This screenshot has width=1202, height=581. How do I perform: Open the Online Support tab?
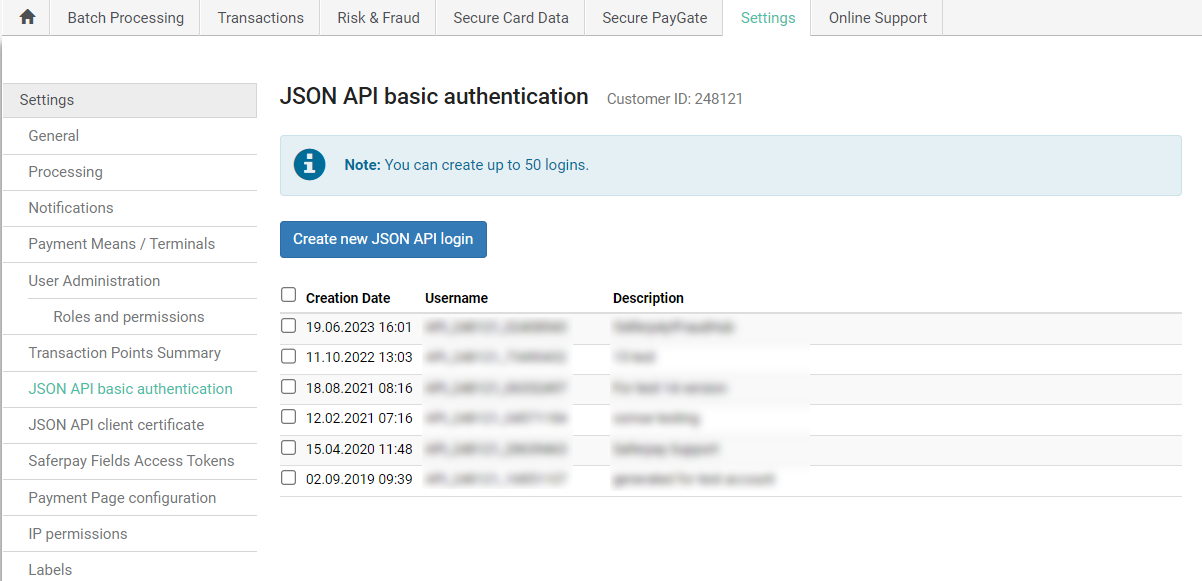point(875,17)
